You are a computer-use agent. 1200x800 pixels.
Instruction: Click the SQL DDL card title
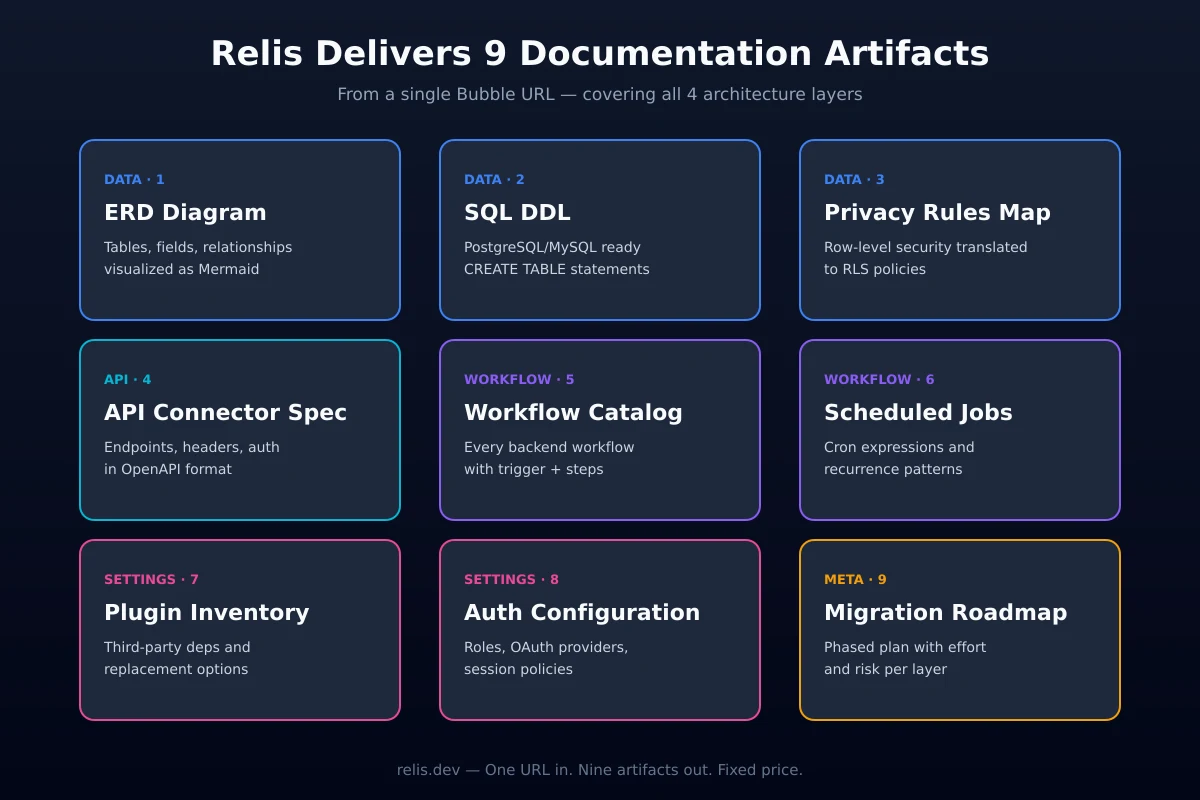pyautogui.click(x=517, y=212)
